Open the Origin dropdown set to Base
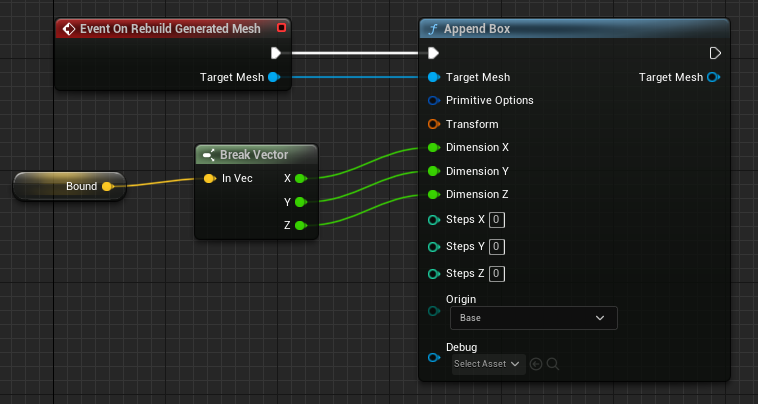This screenshot has width=758, height=404. (x=534, y=318)
